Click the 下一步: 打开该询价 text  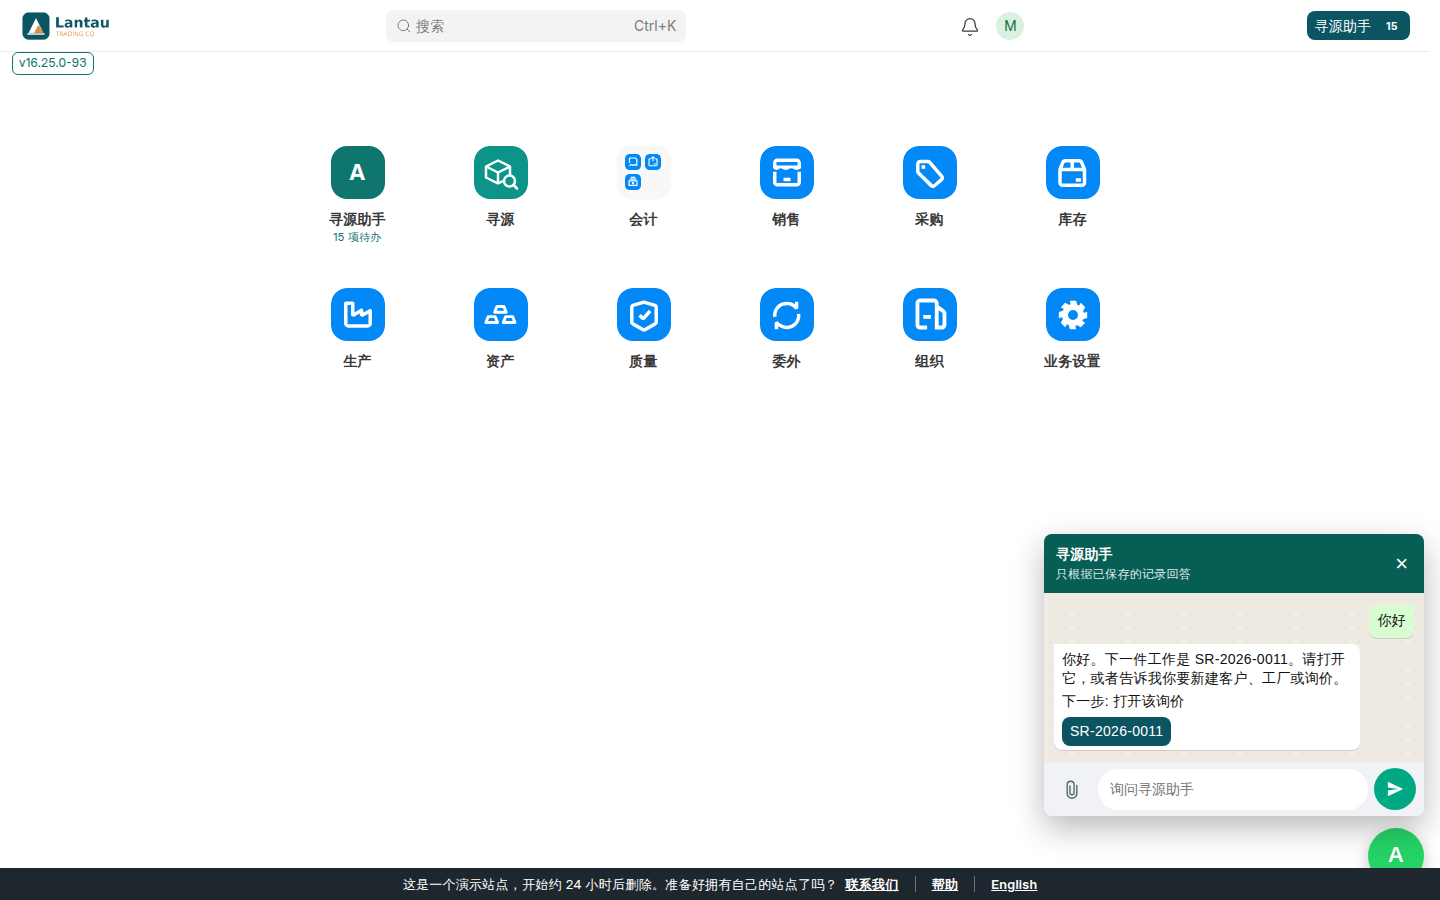coord(1123,701)
